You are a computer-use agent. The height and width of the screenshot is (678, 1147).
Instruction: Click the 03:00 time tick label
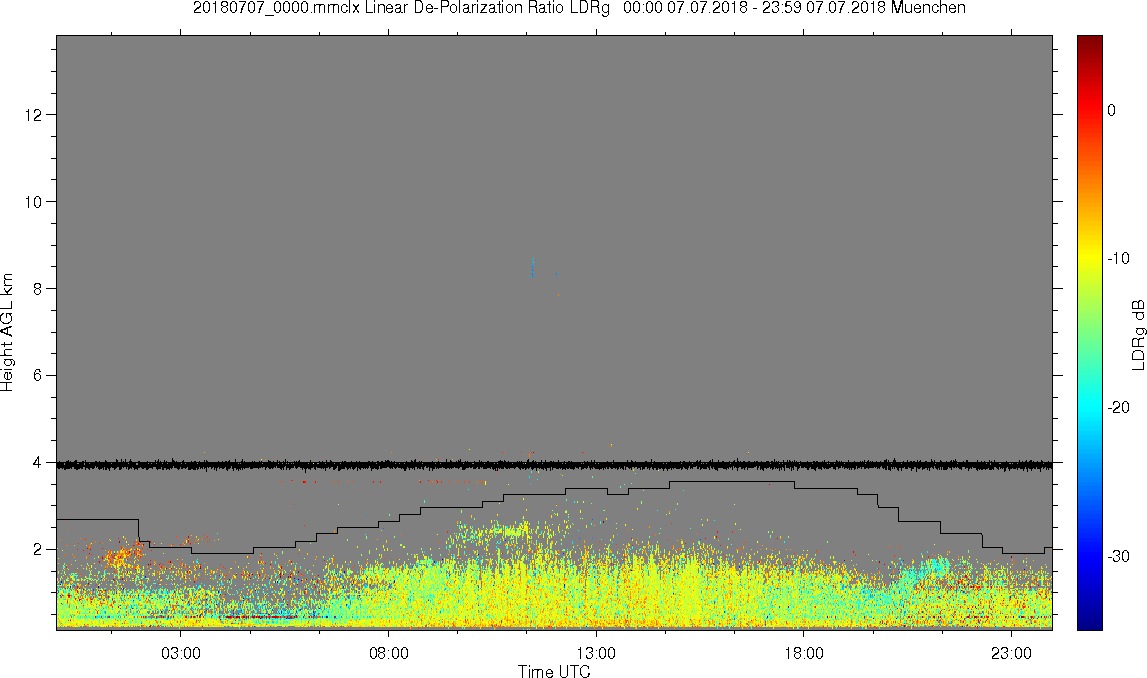pyautogui.click(x=181, y=653)
